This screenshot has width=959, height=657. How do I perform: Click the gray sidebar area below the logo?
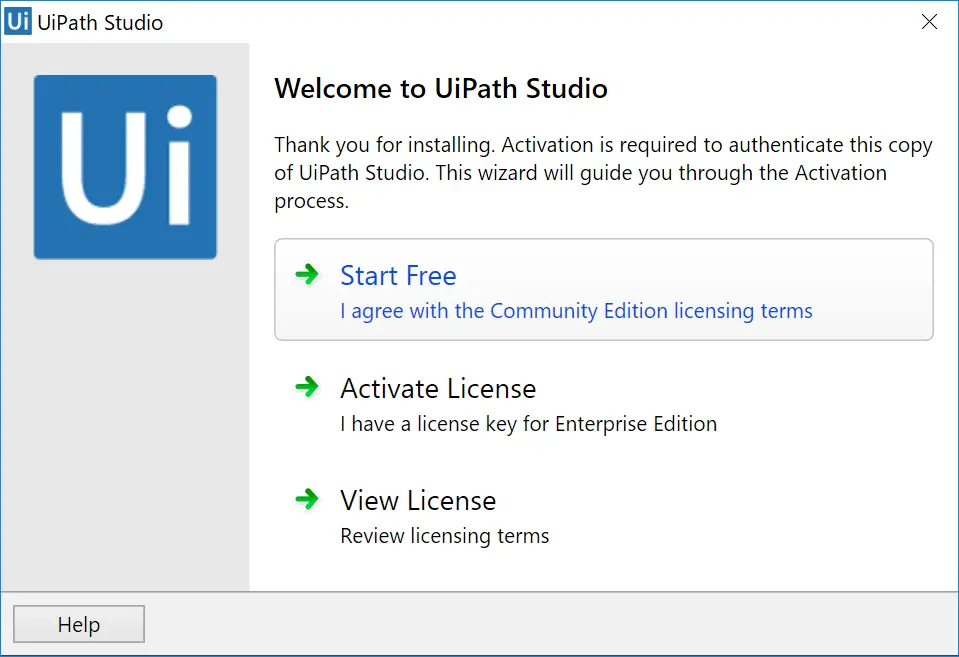tap(125, 422)
